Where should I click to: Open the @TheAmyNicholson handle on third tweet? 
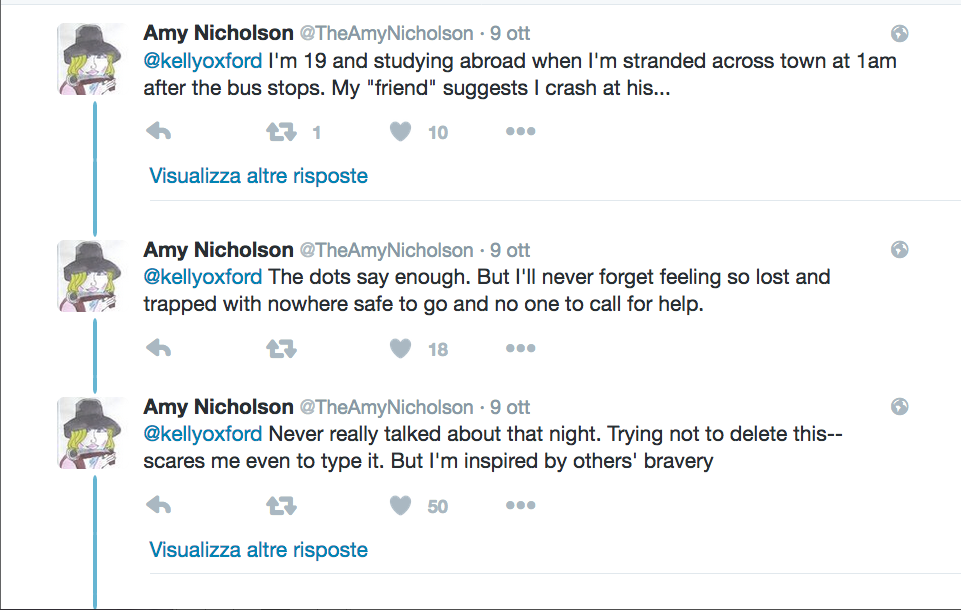pyautogui.click(x=387, y=408)
